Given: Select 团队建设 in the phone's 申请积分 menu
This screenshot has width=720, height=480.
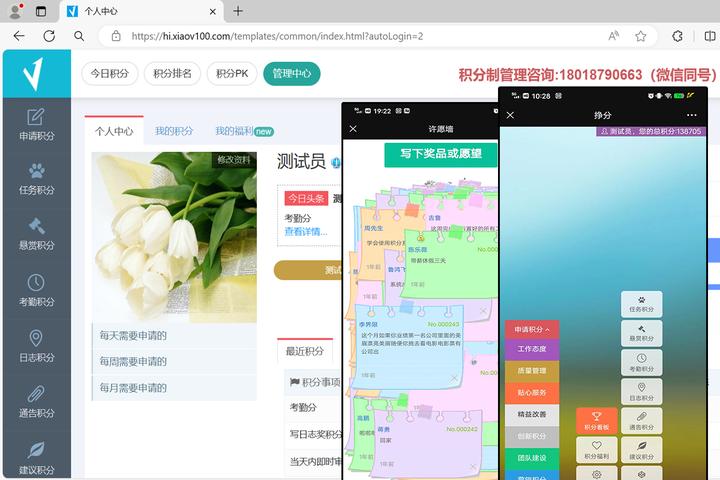Looking at the screenshot, I should (x=532, y=458).
